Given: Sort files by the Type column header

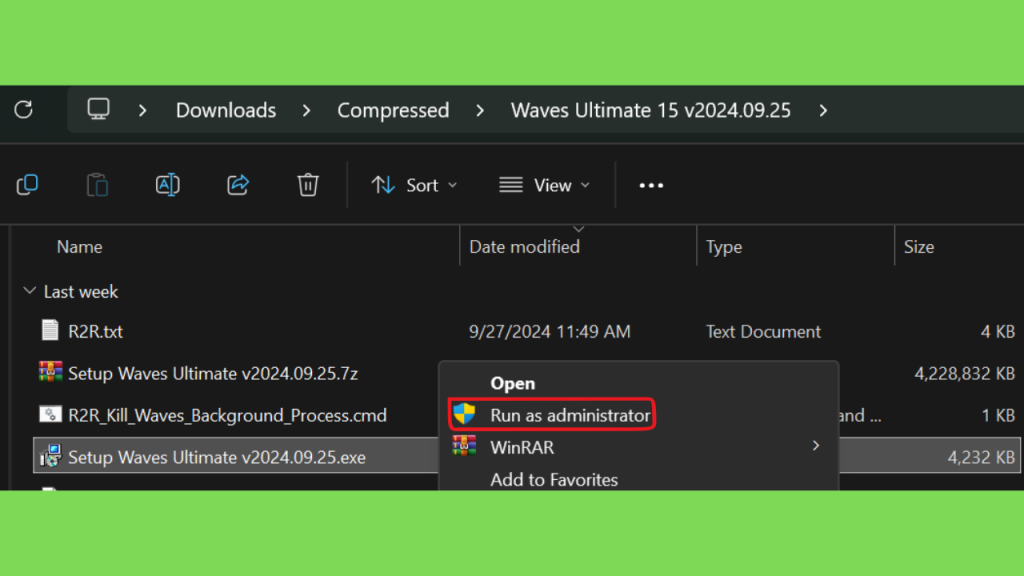Looking at the screenshot, I should pyautogui.click(x=724, y=247).
